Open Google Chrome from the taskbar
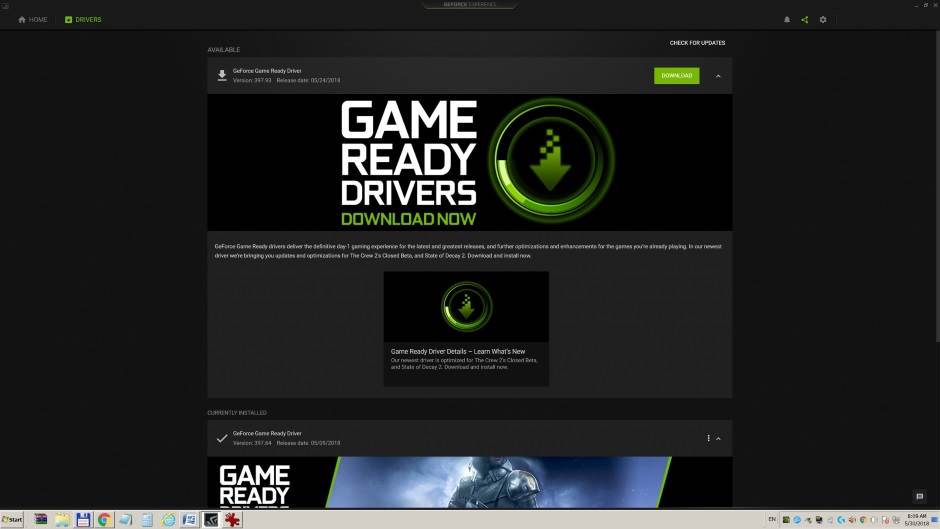 point(105,519)
